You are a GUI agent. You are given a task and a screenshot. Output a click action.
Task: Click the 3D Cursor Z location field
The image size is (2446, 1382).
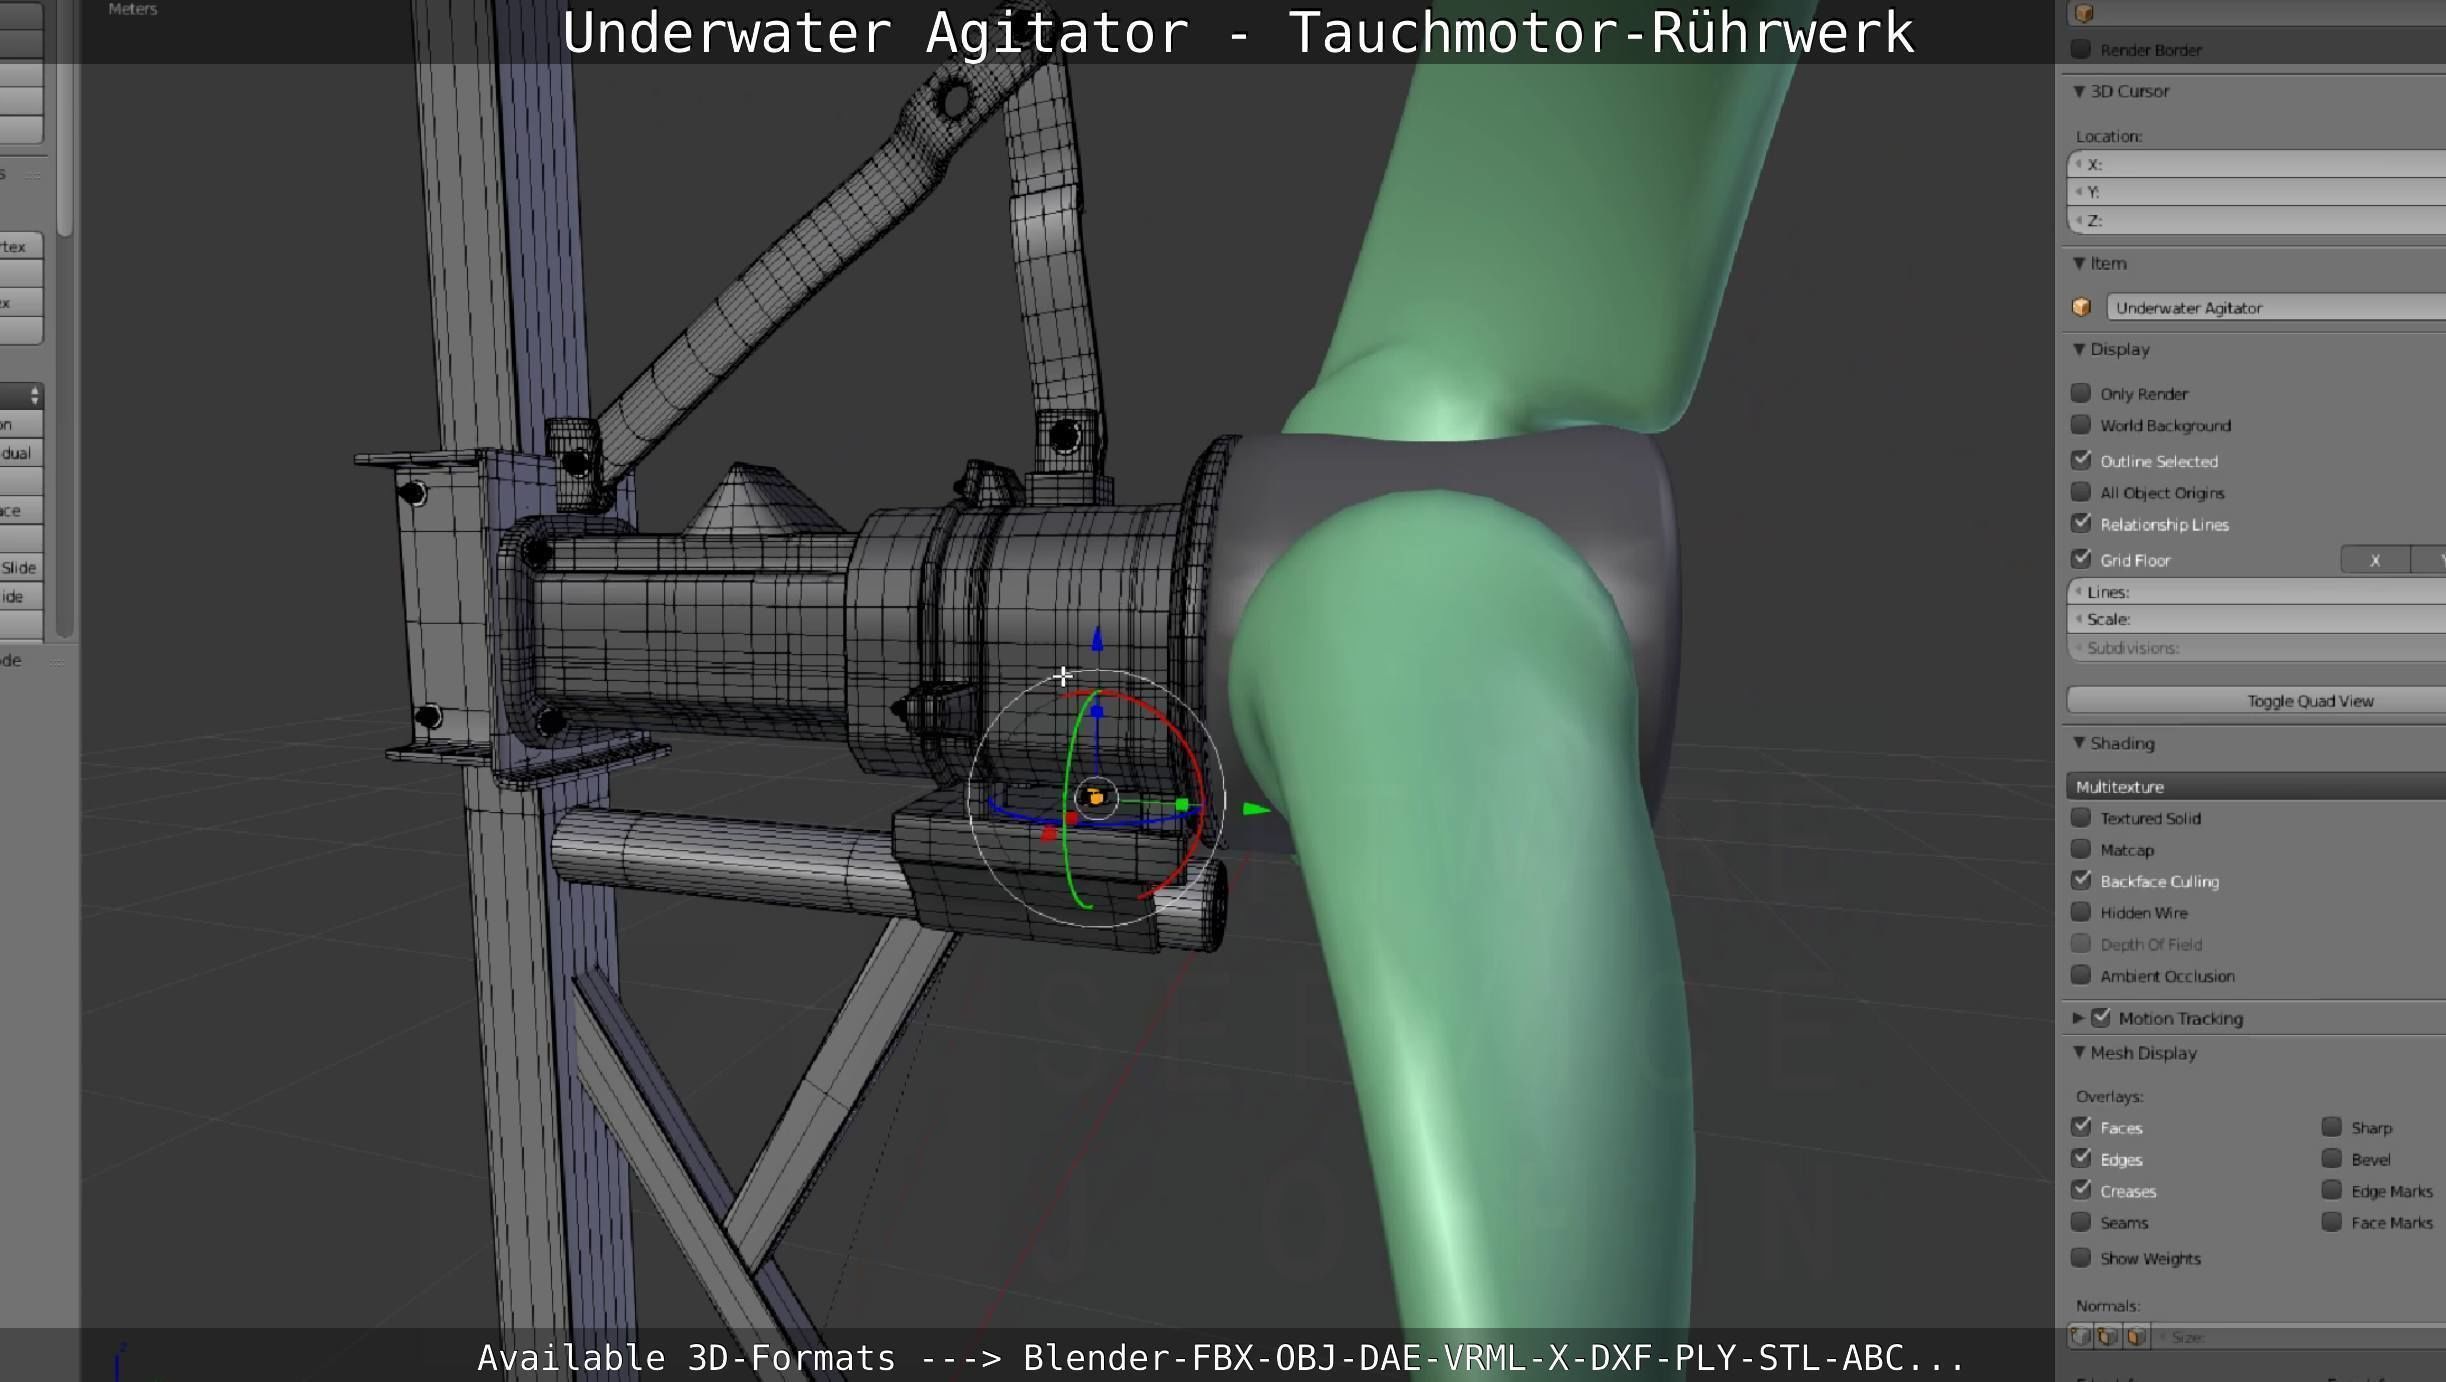pos(2256,220)
